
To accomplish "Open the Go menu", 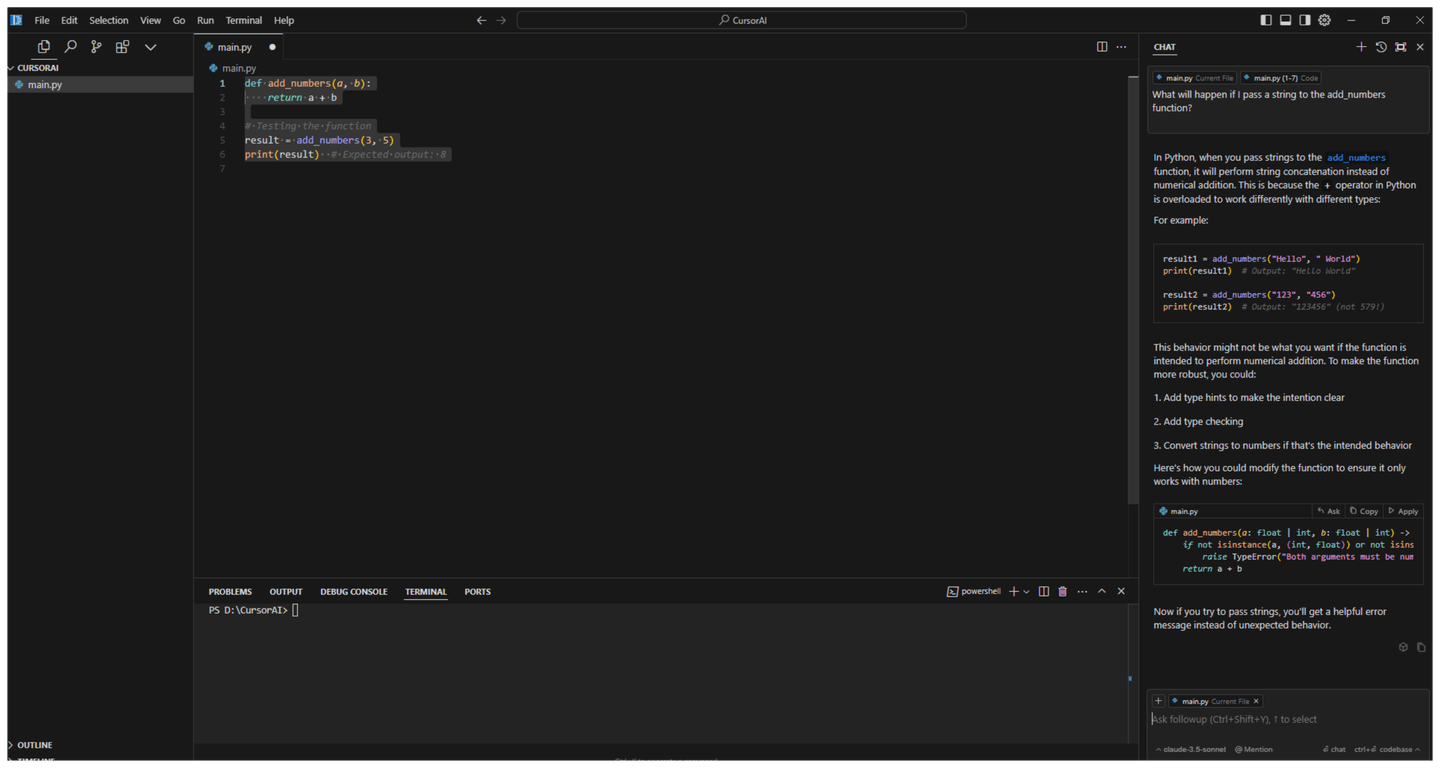I will 179,20.
